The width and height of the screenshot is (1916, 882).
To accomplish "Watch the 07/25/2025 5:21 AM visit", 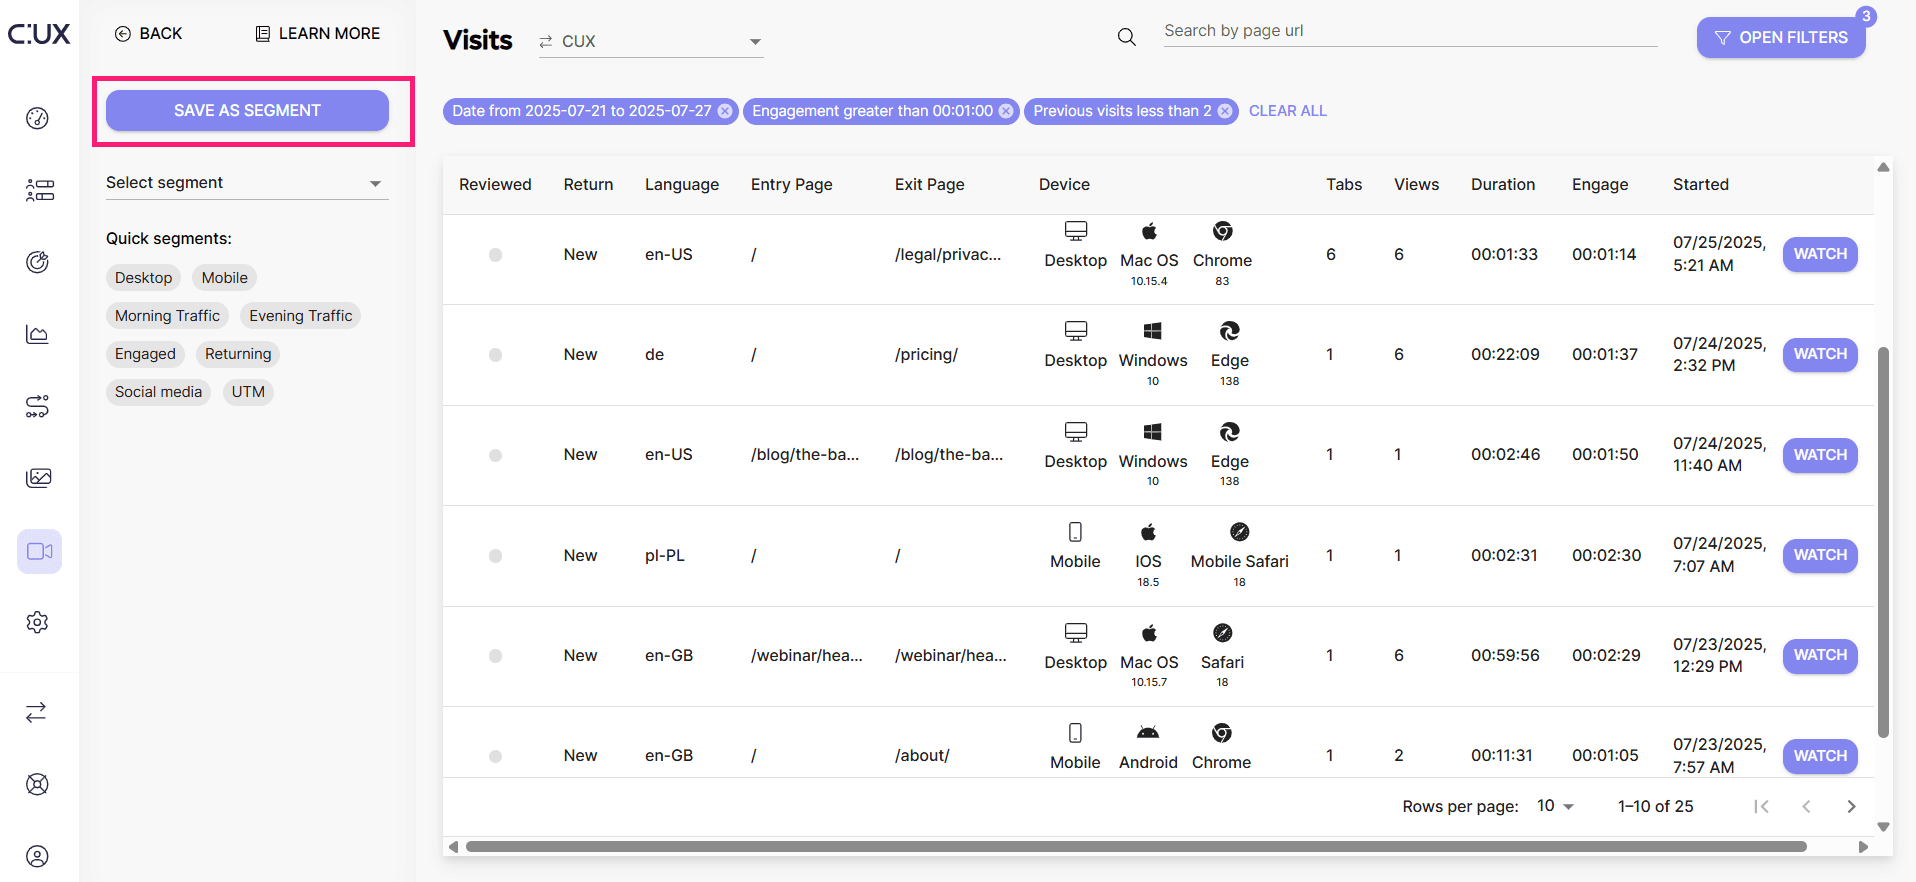I will tap(1820, 254).
